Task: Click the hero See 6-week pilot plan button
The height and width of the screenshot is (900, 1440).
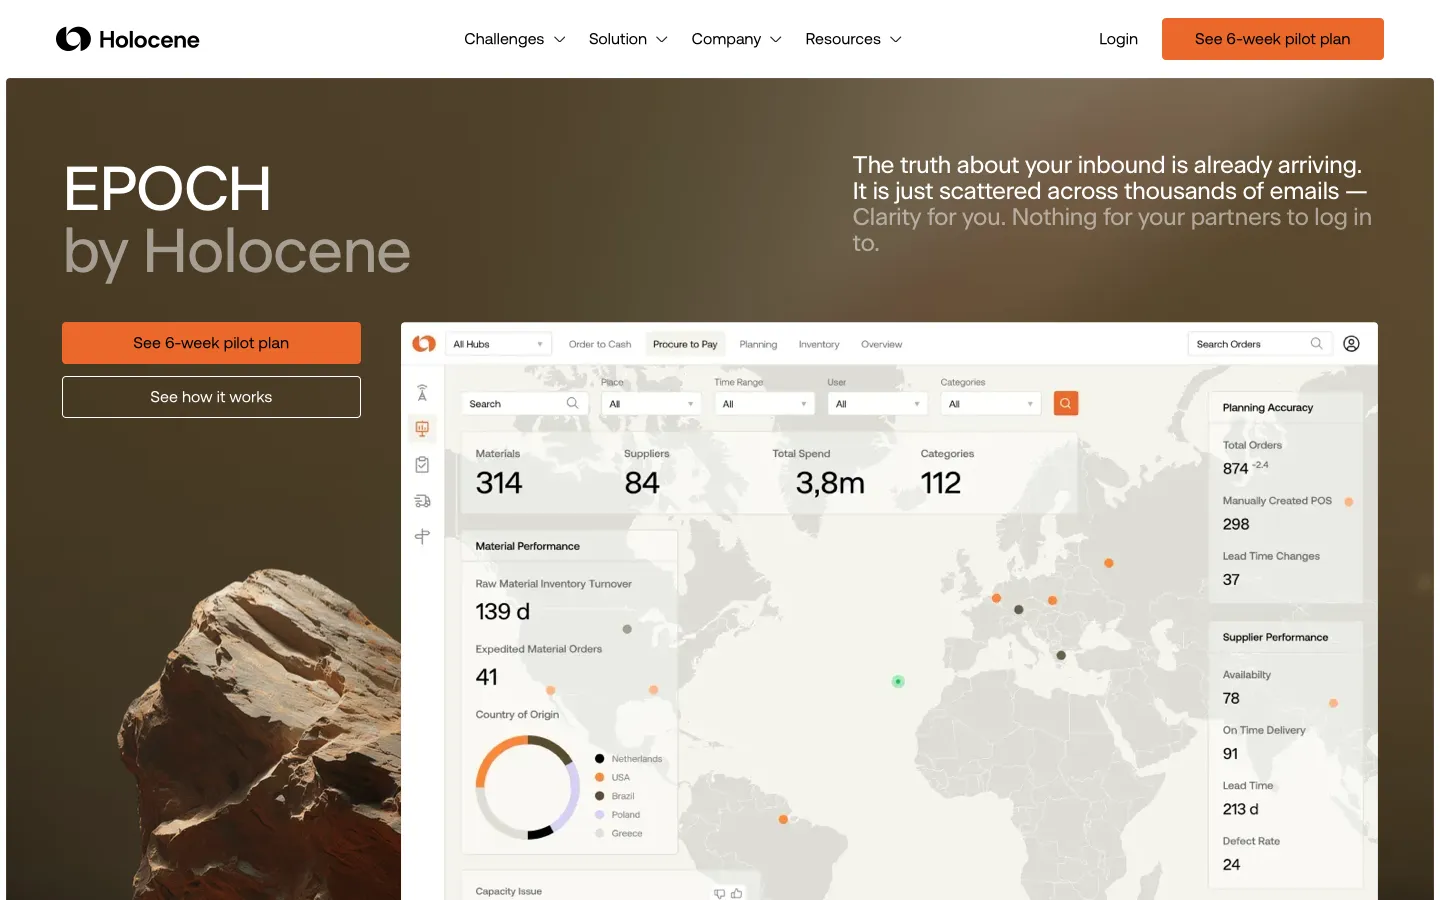Action: pos(211,343)
